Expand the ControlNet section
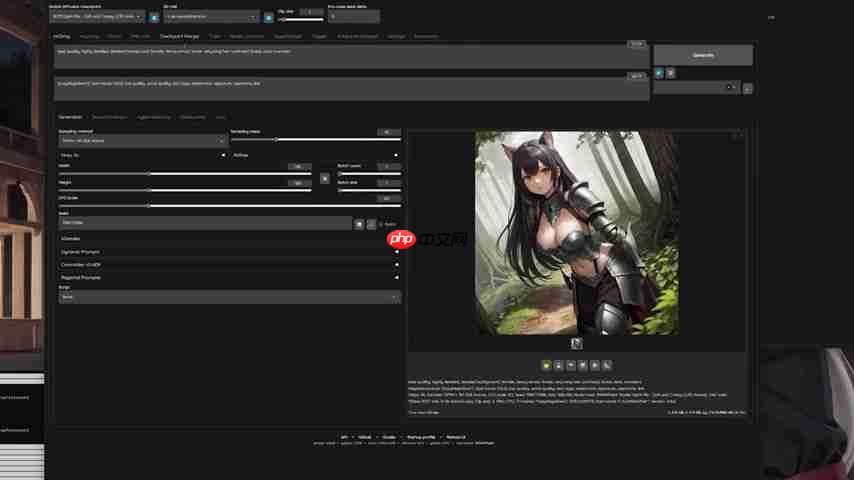Viewport: 854px width, 480px height. click(x=229, y=265)
